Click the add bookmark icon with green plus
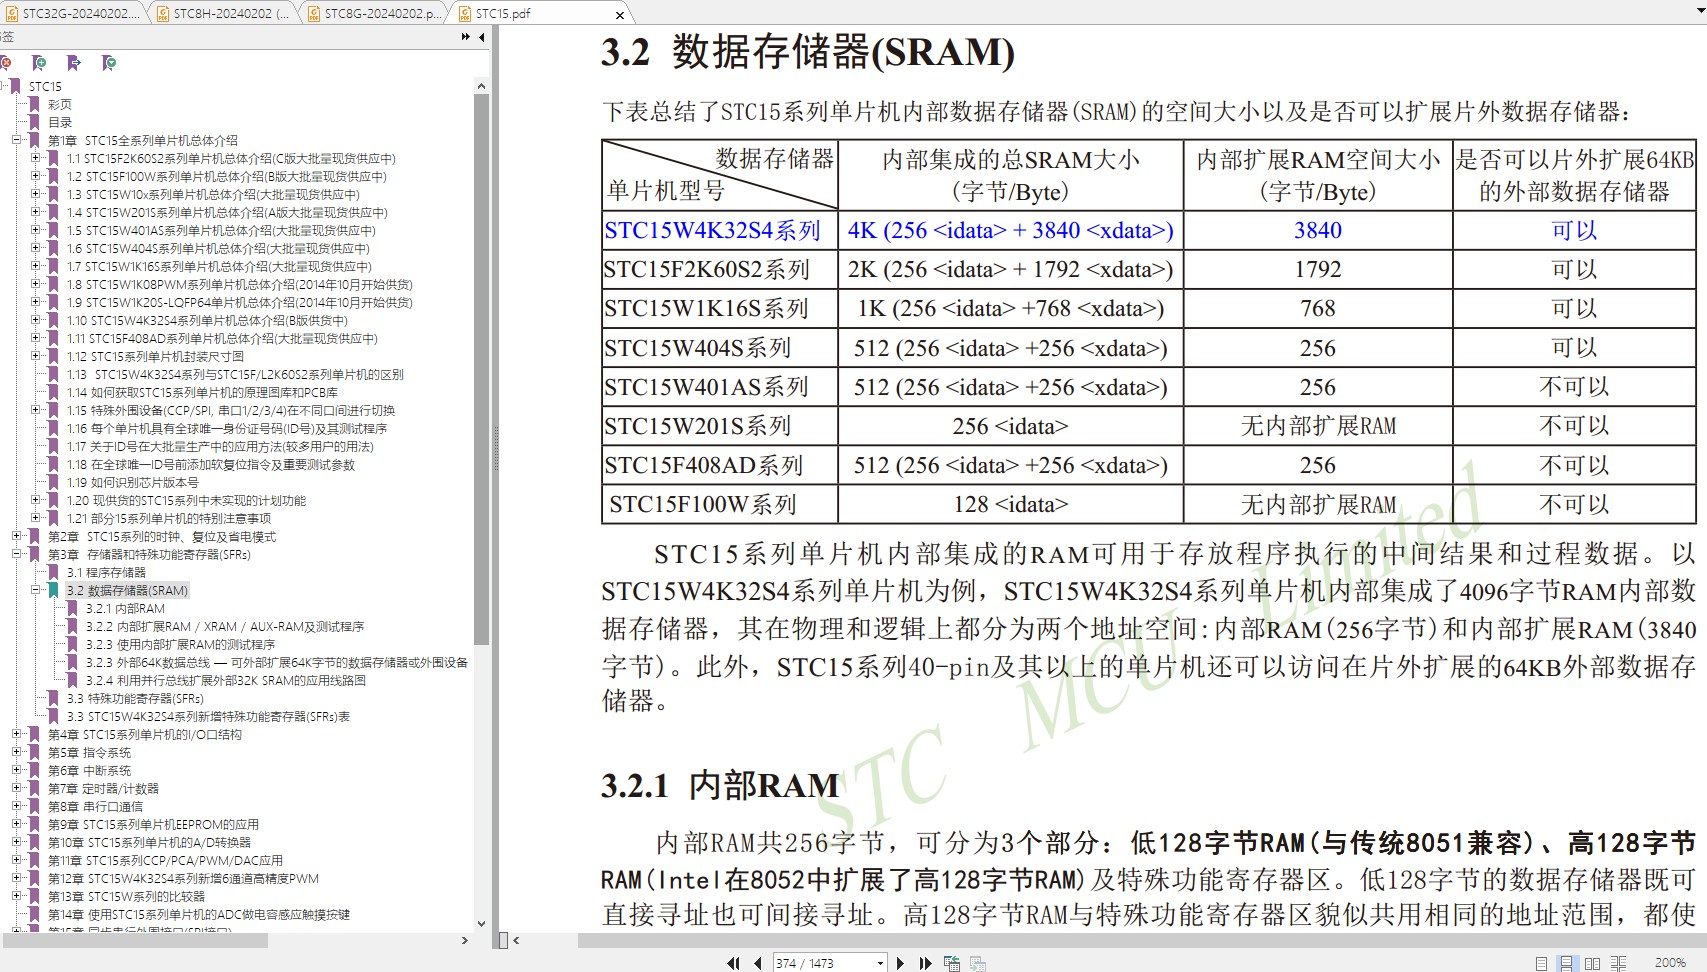This screenshot has width=1707, height=972. 39,63
